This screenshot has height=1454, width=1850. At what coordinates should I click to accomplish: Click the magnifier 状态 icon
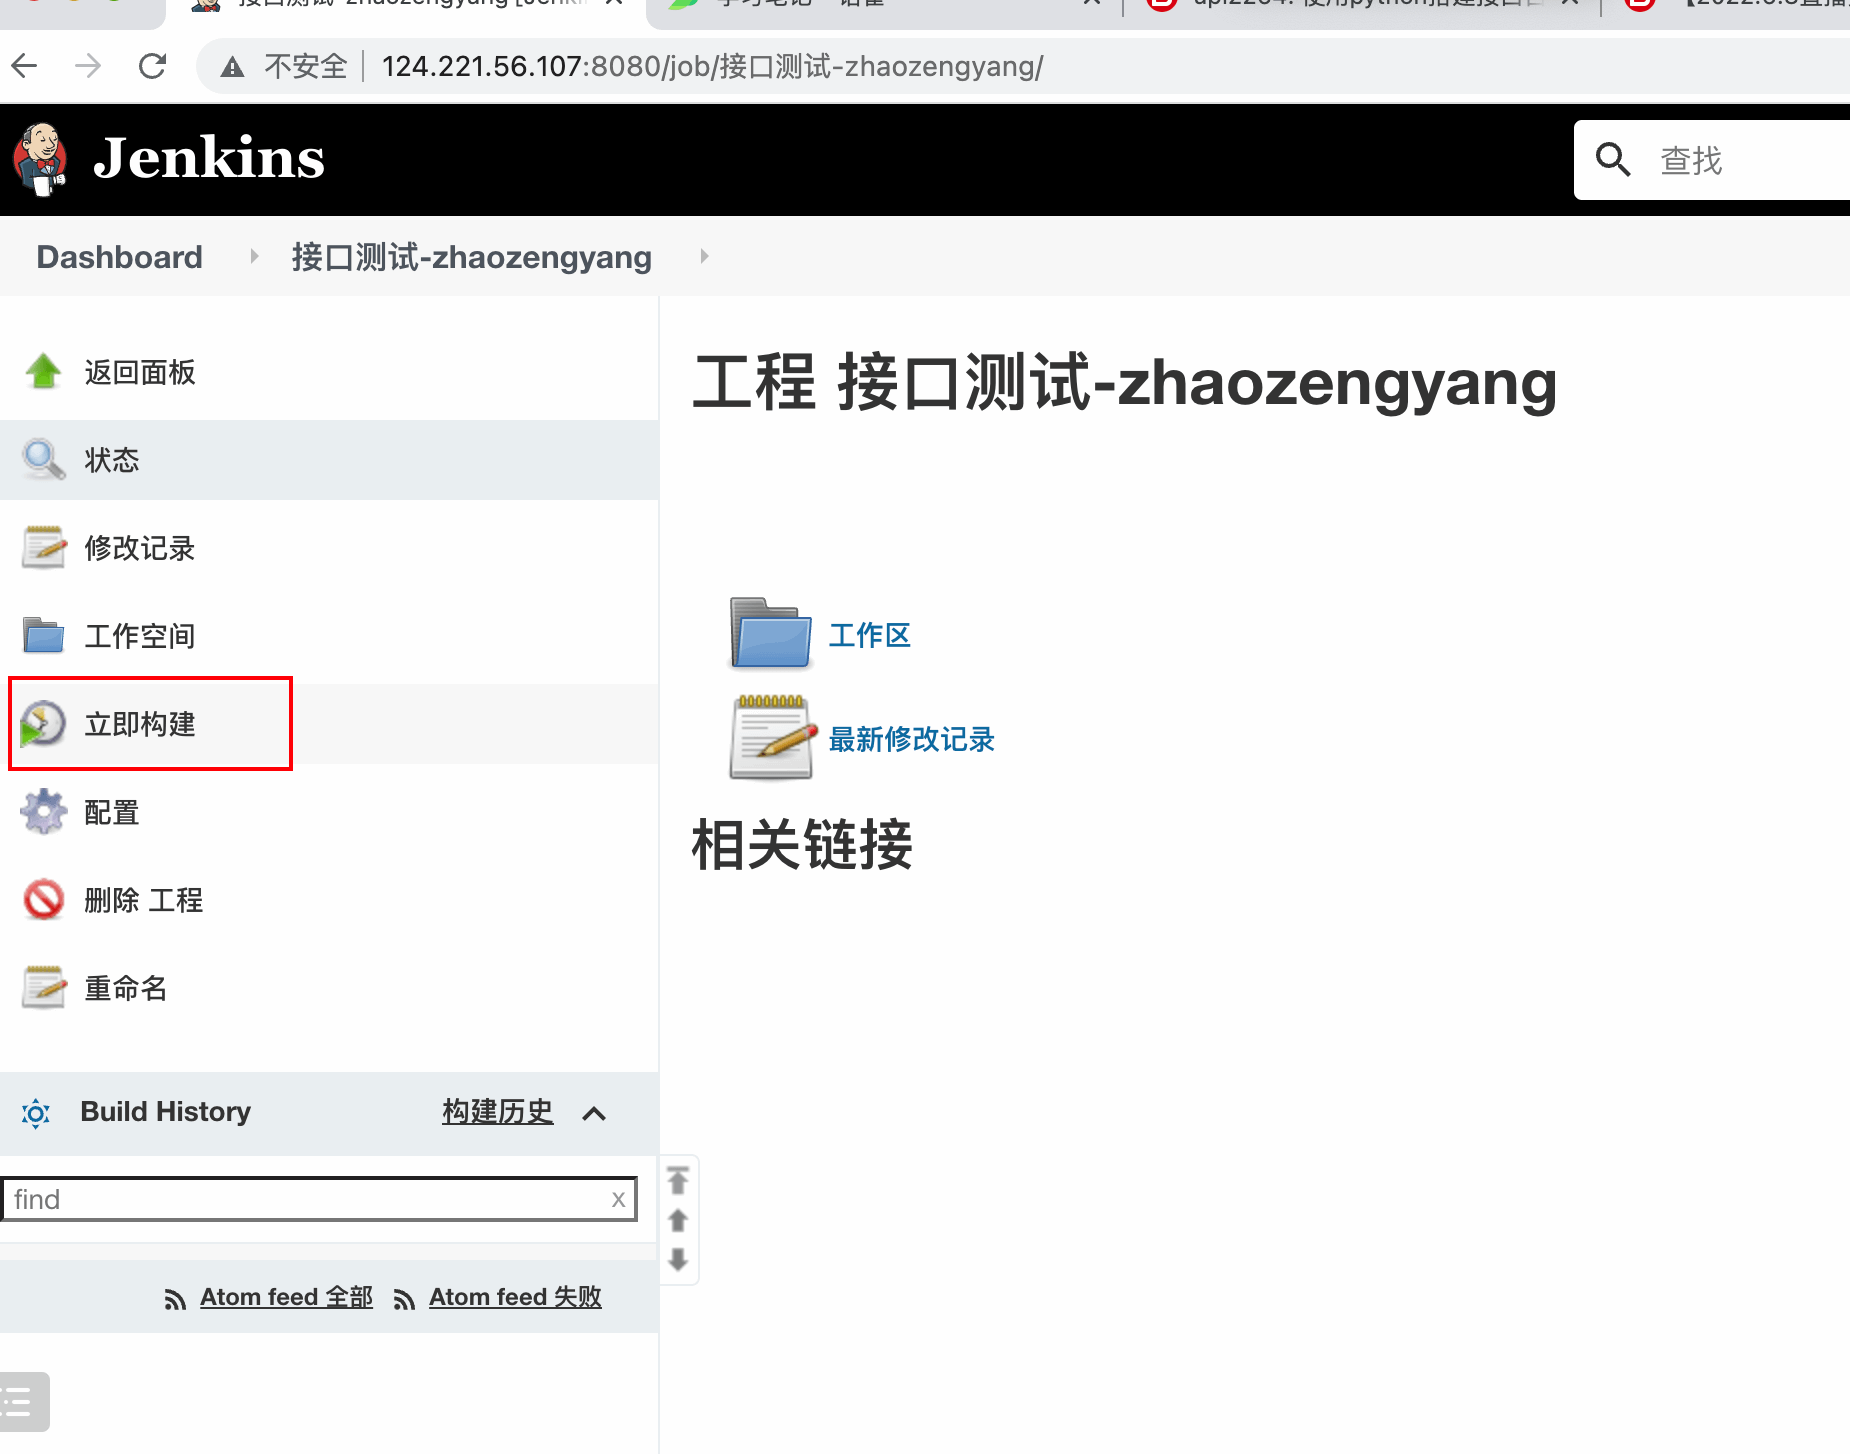43,460
